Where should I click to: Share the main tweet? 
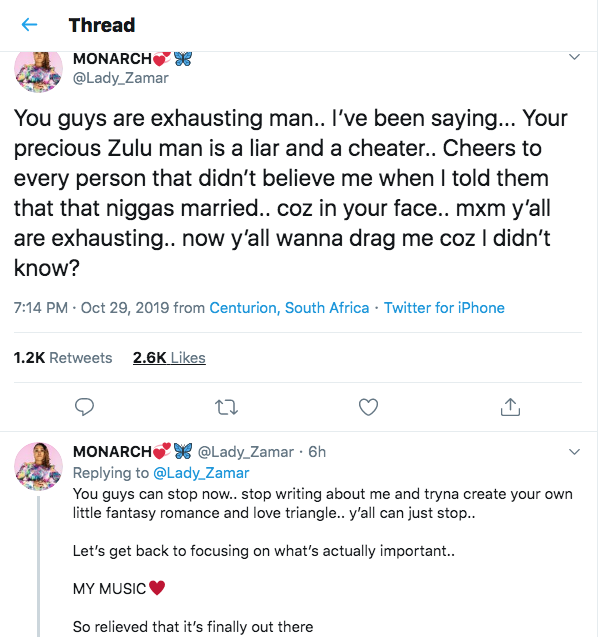(510, 406)
